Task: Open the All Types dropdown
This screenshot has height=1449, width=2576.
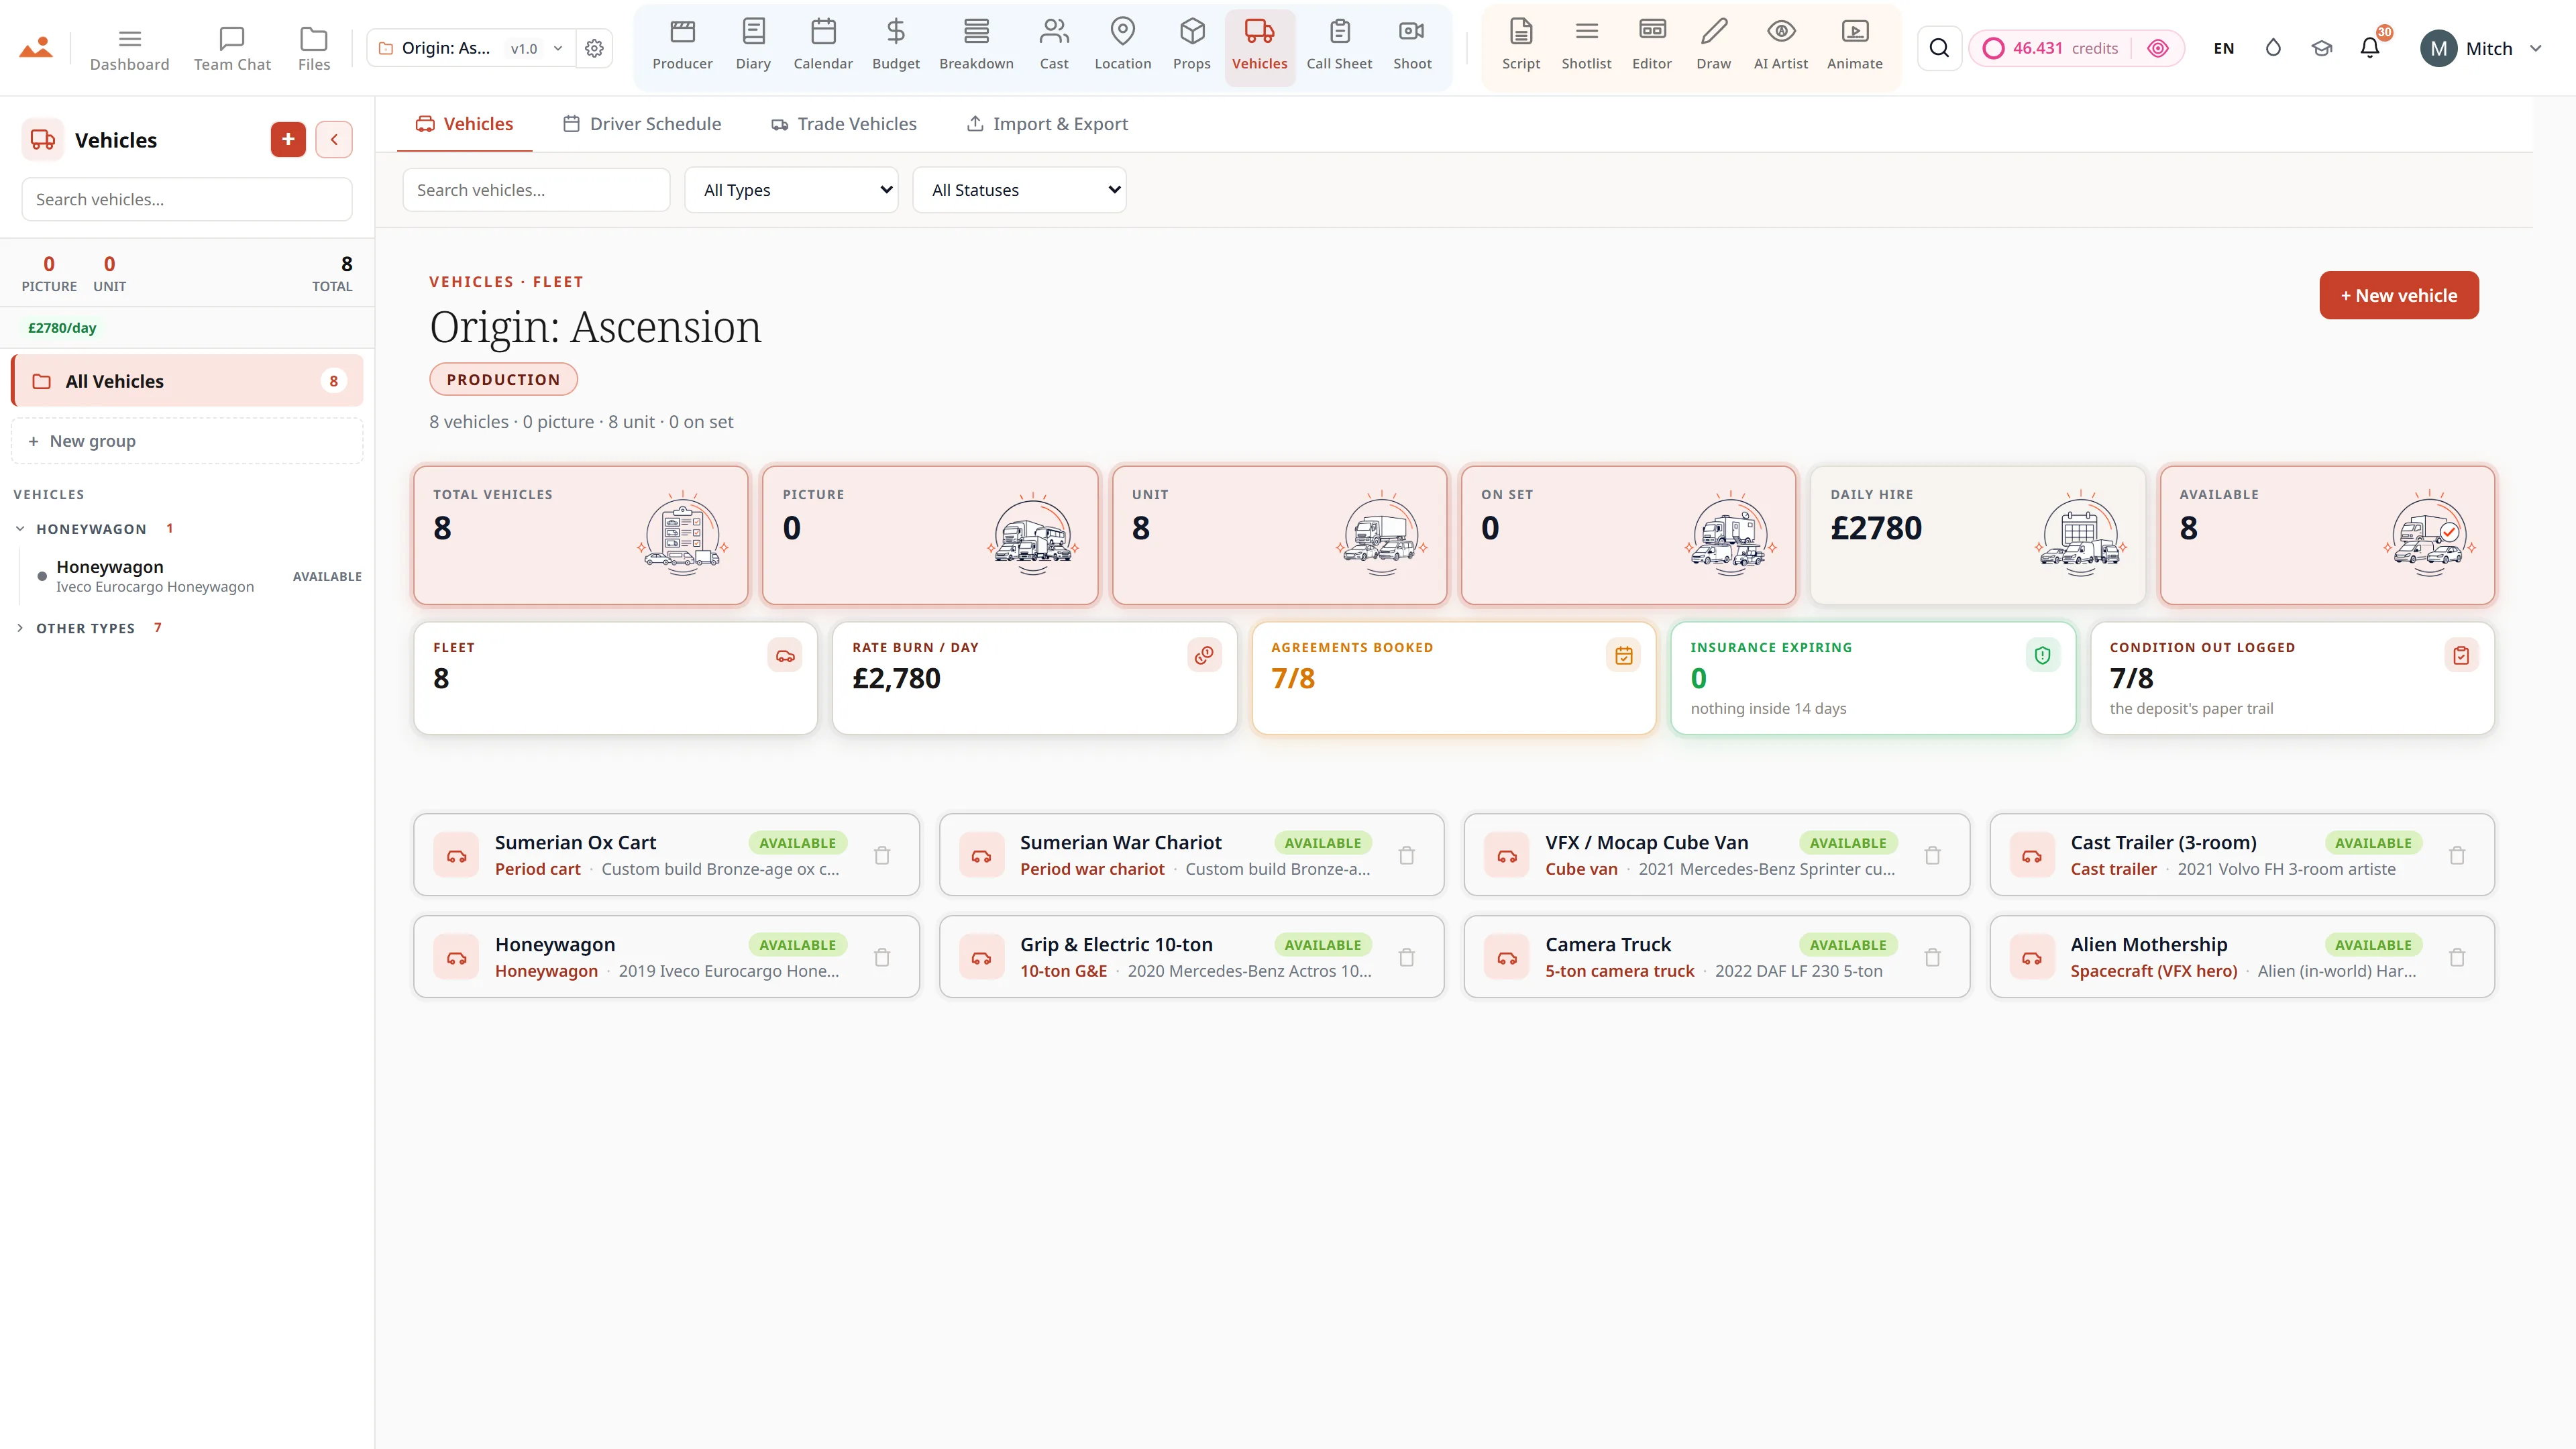Action: pyautogui.click(x=791, y=190)
